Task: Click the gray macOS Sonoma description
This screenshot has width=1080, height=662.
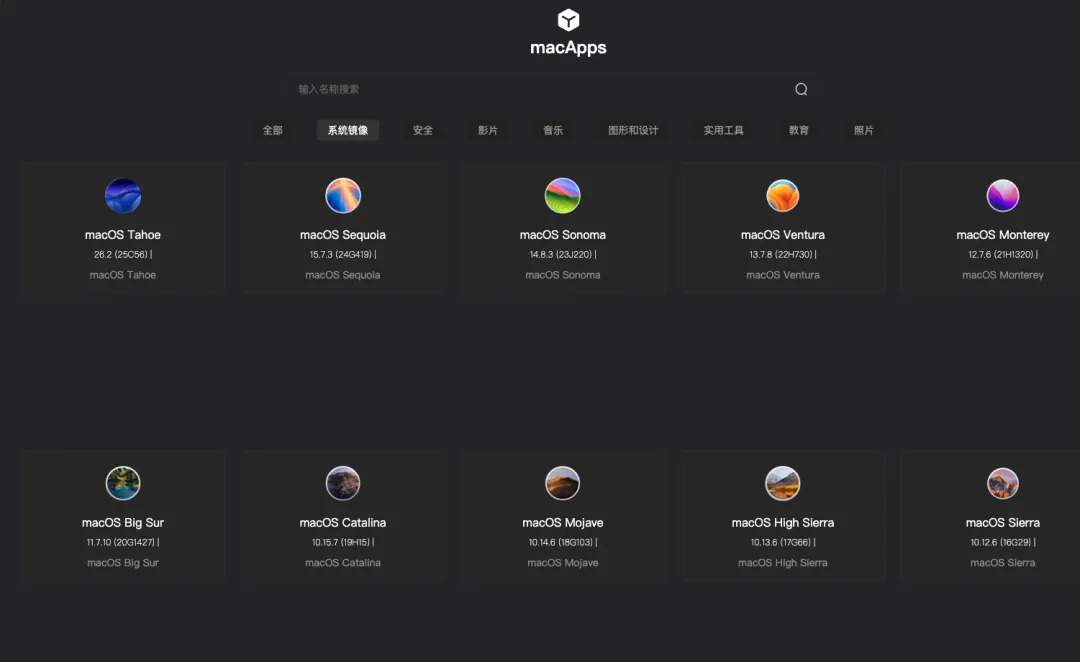Action: 563,275
